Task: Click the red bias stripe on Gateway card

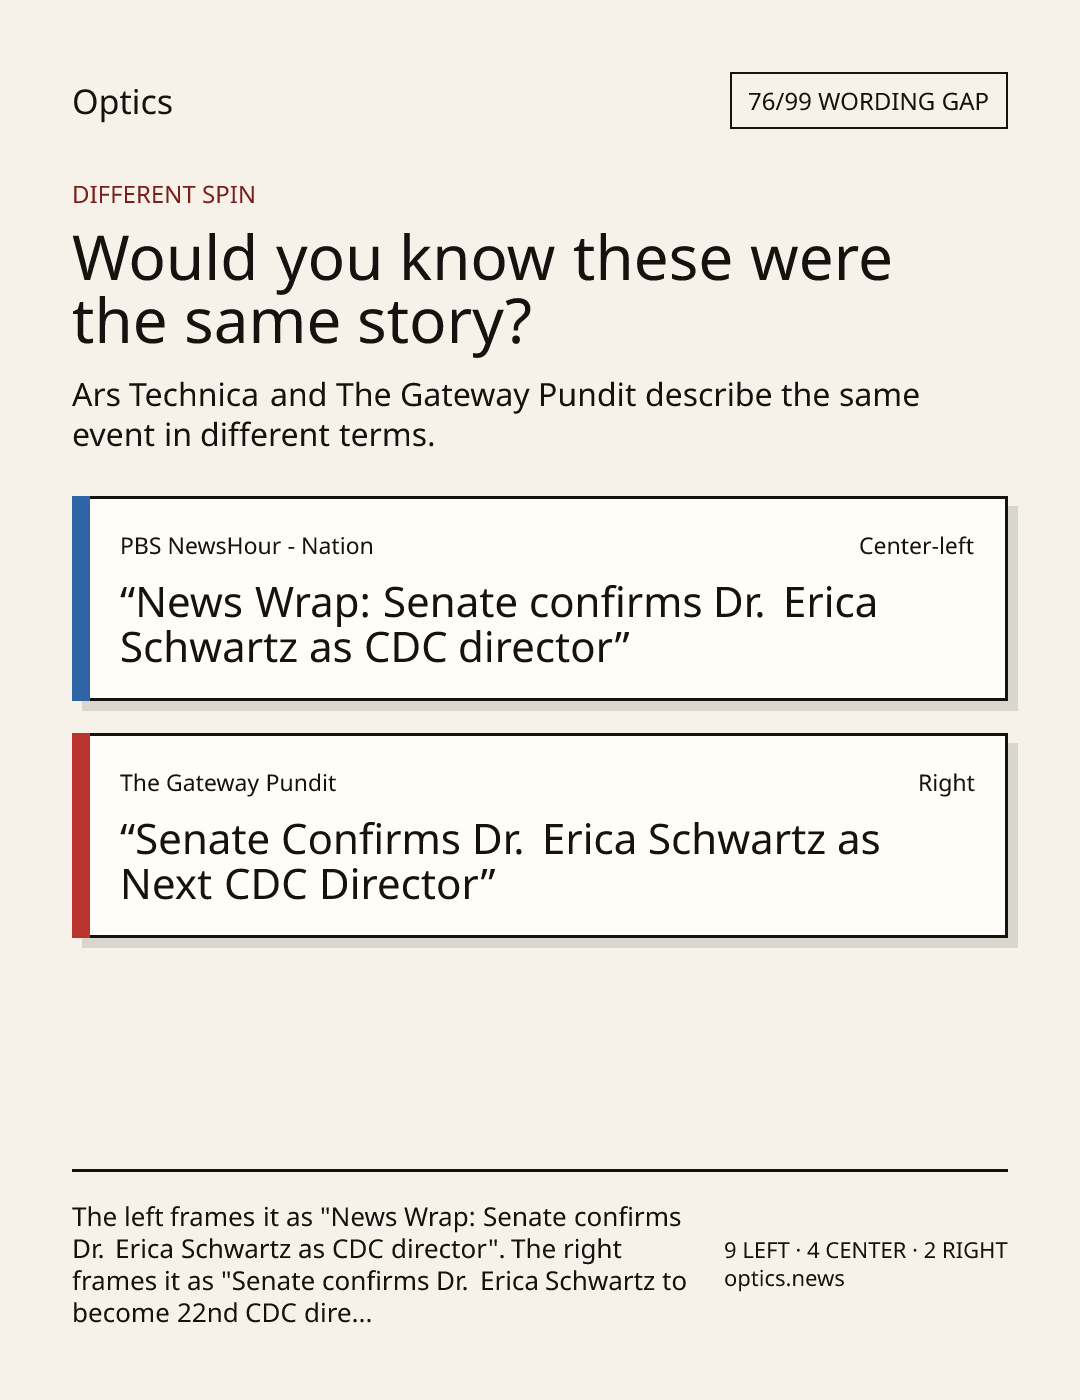Action: click(x=81, y=835)
